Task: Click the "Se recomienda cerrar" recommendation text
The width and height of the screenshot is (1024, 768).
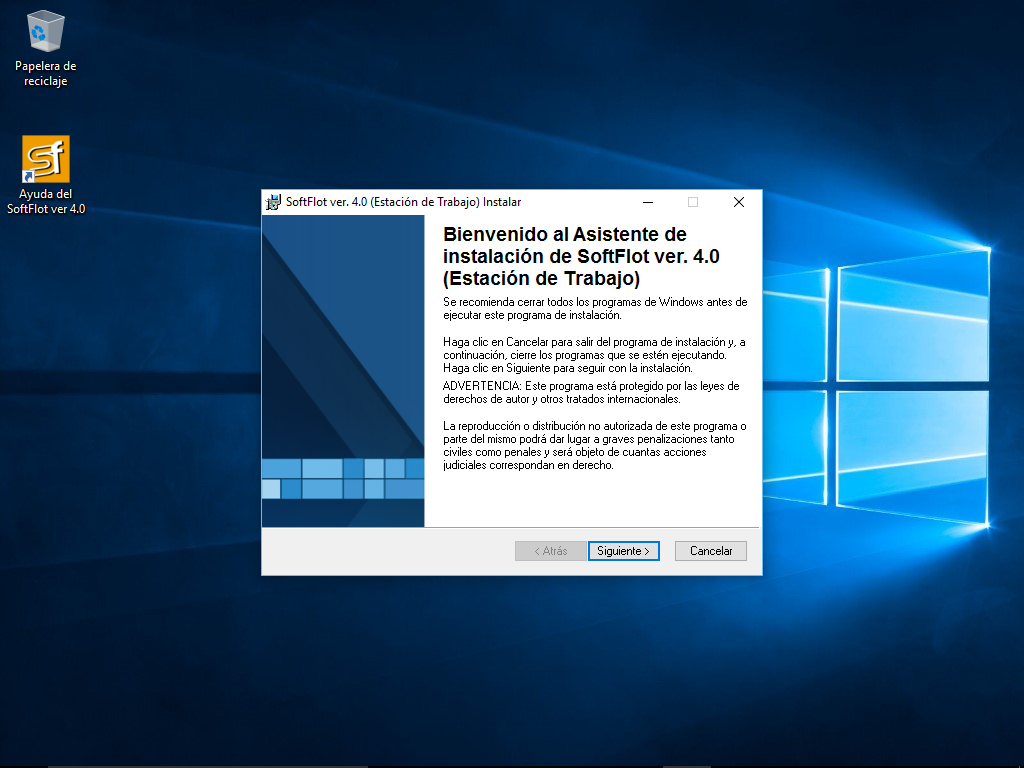Action: [594, 308]
